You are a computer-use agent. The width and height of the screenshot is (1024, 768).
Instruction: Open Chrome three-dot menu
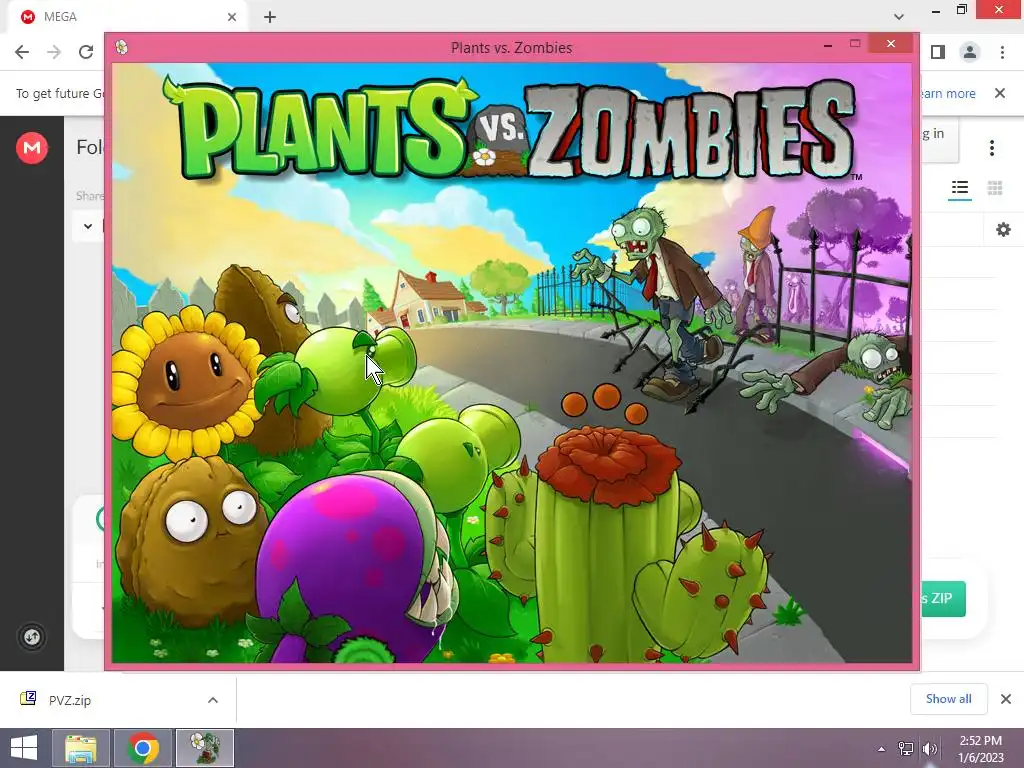click(x=1002, y=52)
